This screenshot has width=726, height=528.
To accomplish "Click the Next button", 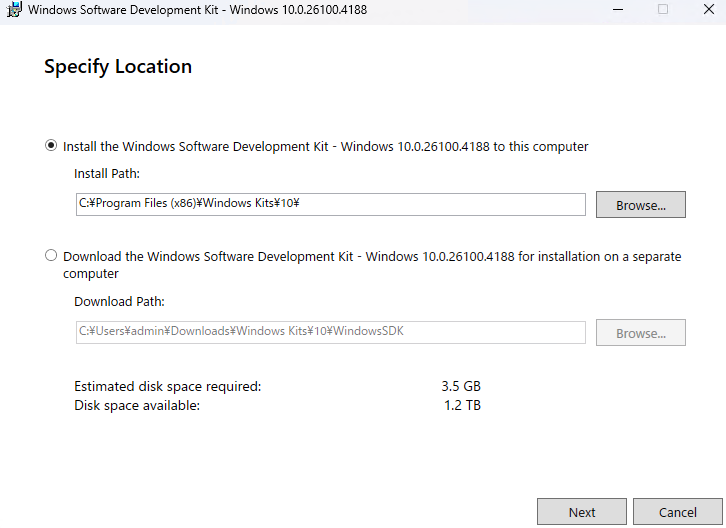I will tap(582, 512).
